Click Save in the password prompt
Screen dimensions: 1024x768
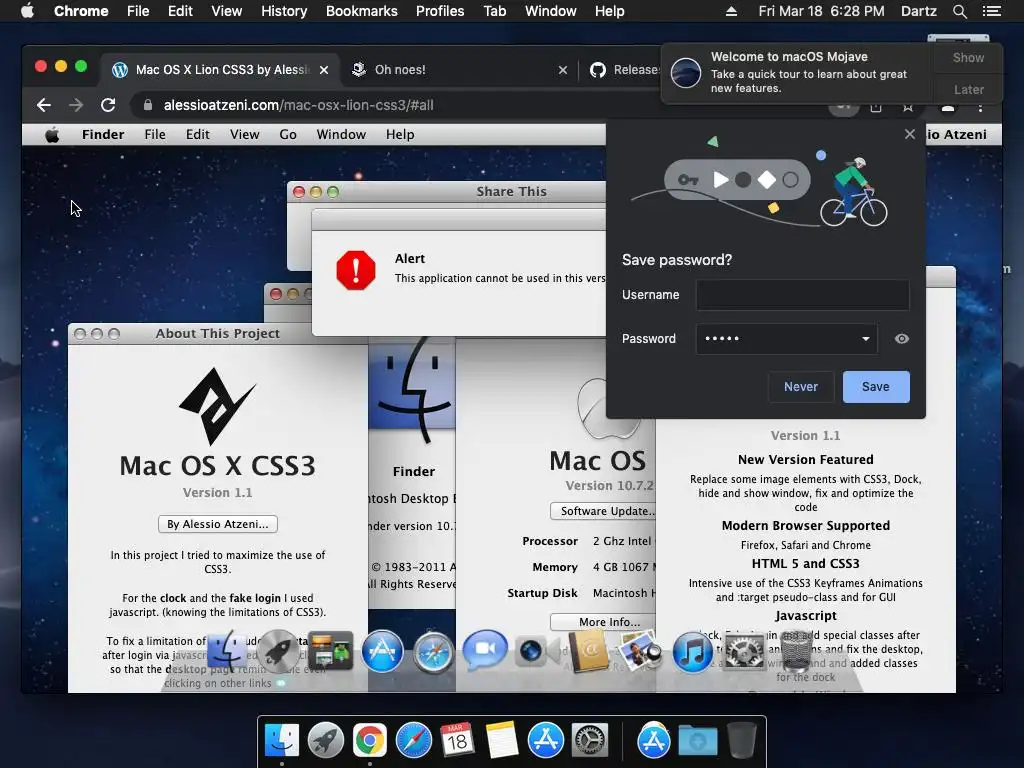876,387
